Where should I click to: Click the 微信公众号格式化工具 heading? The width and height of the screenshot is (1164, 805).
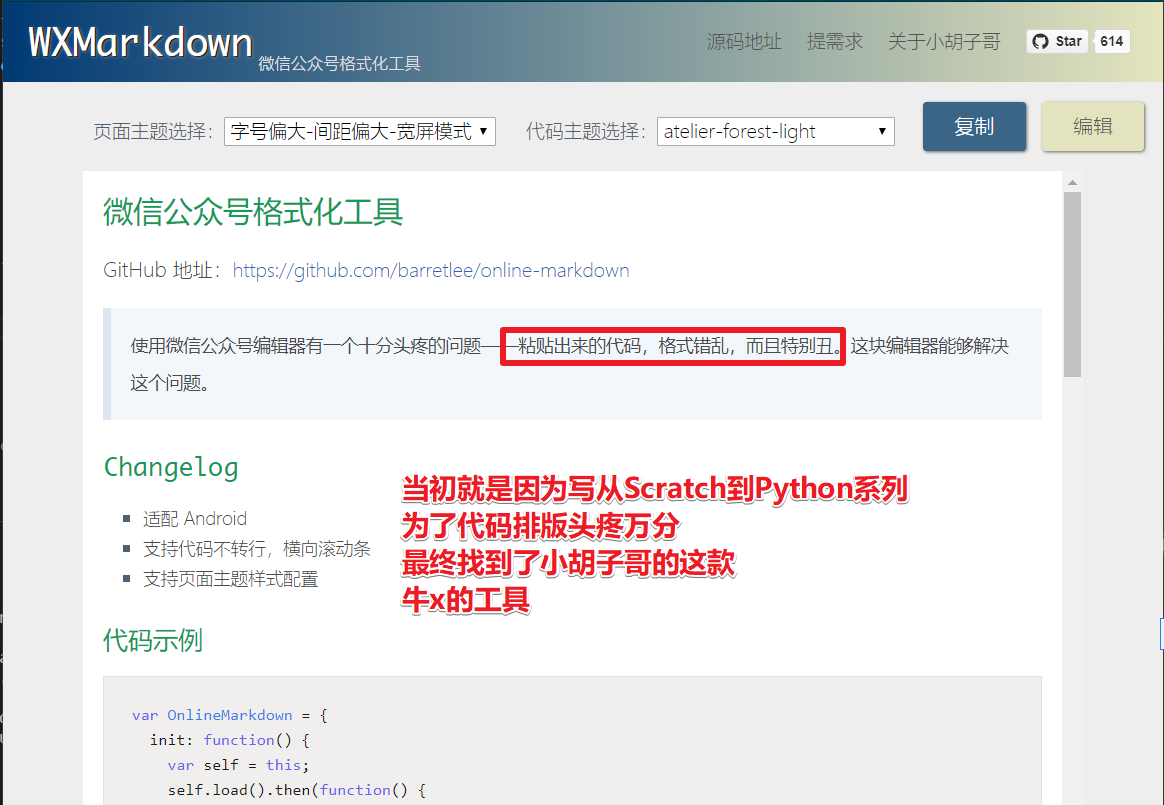[x=253, y=212]
